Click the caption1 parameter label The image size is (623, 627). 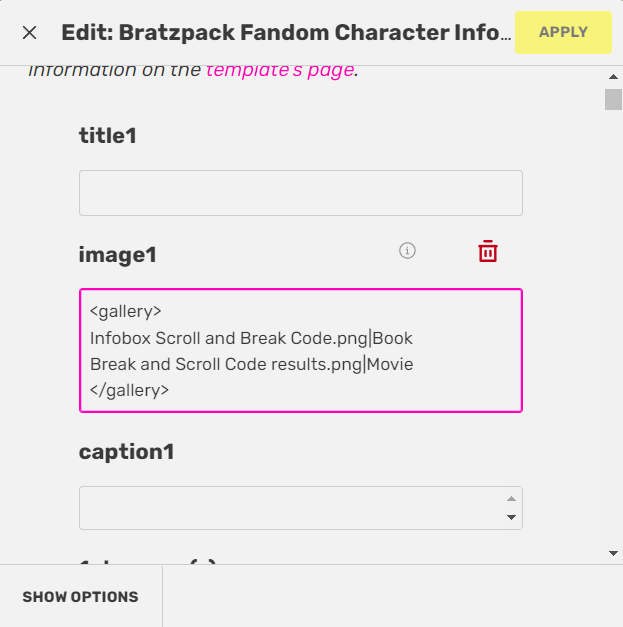click(127, 452)
